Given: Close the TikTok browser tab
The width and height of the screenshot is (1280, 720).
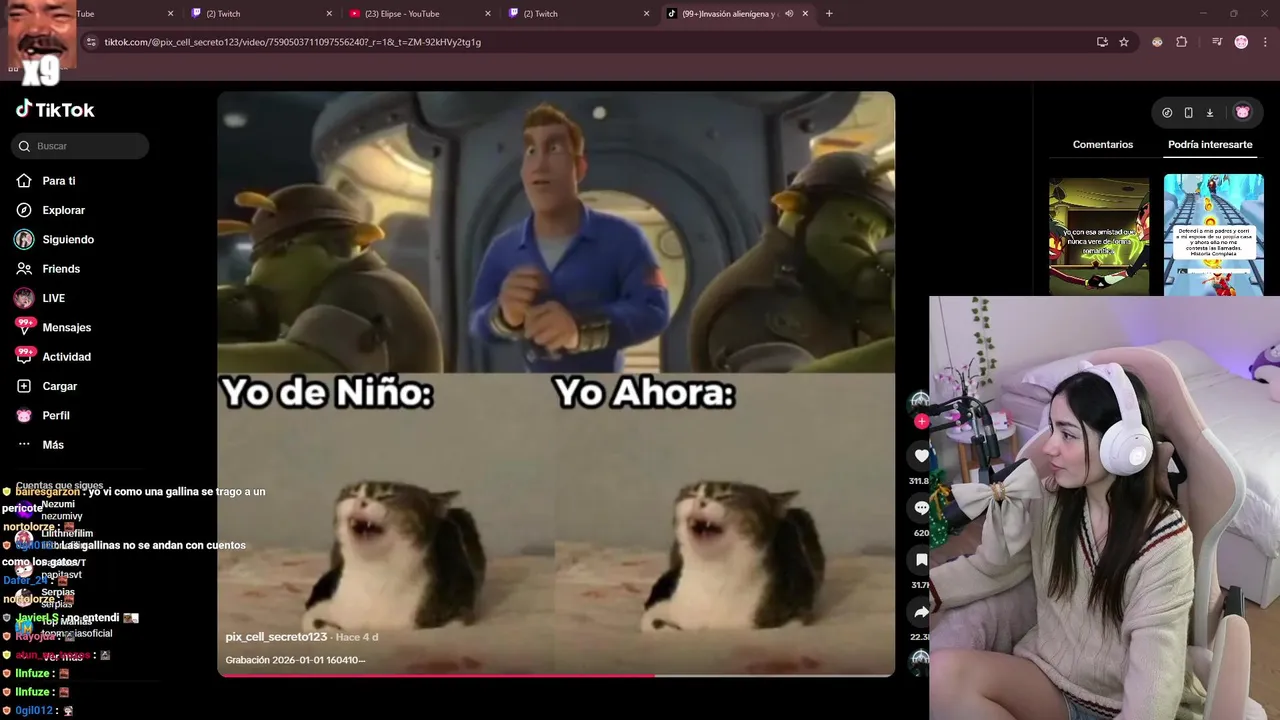Looking at the screenshot, I should point(805,14).
